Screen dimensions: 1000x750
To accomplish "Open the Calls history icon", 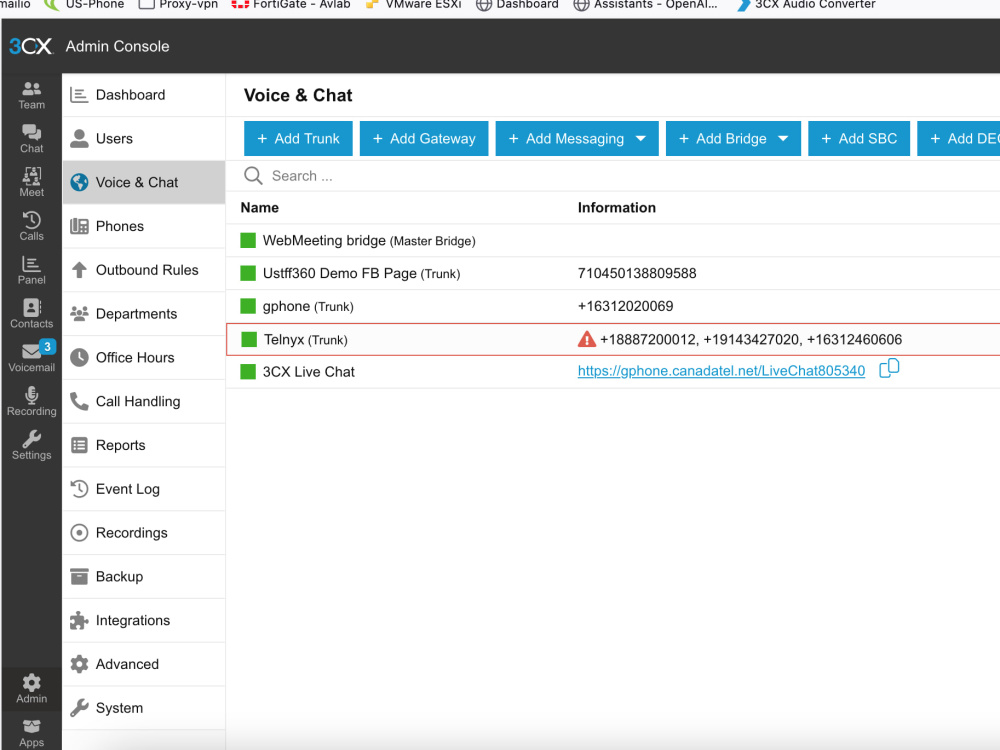I will tap(31, 226).
